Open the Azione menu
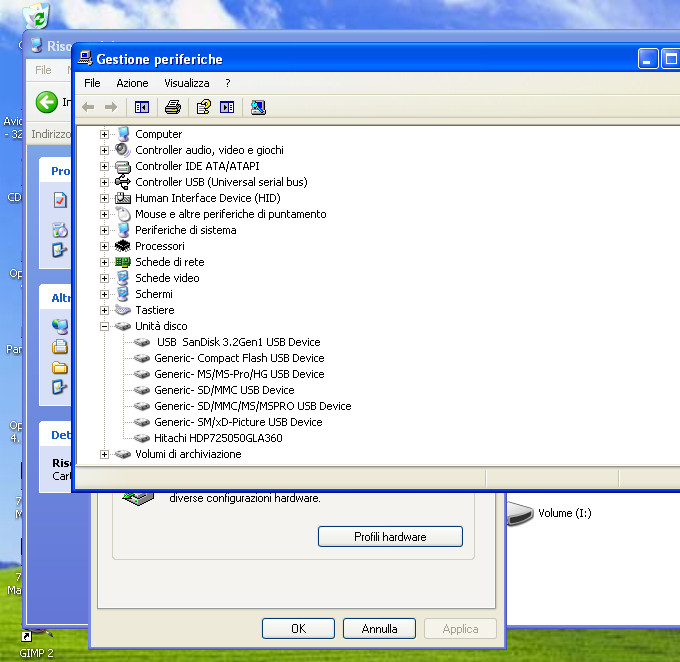This screenshot has width=680, height=662. coord(132,83)
